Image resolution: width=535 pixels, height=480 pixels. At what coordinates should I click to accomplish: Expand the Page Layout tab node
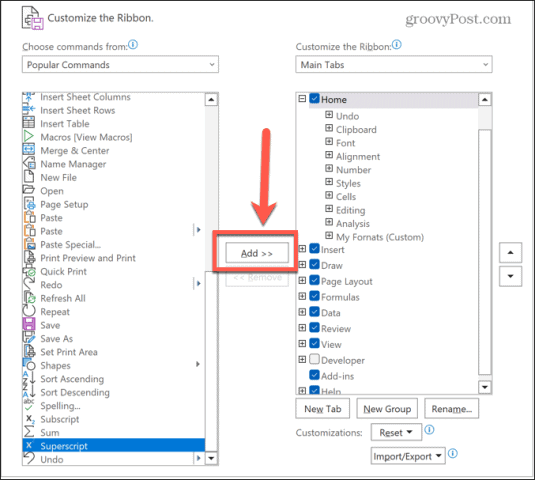(x=302, y=280)
